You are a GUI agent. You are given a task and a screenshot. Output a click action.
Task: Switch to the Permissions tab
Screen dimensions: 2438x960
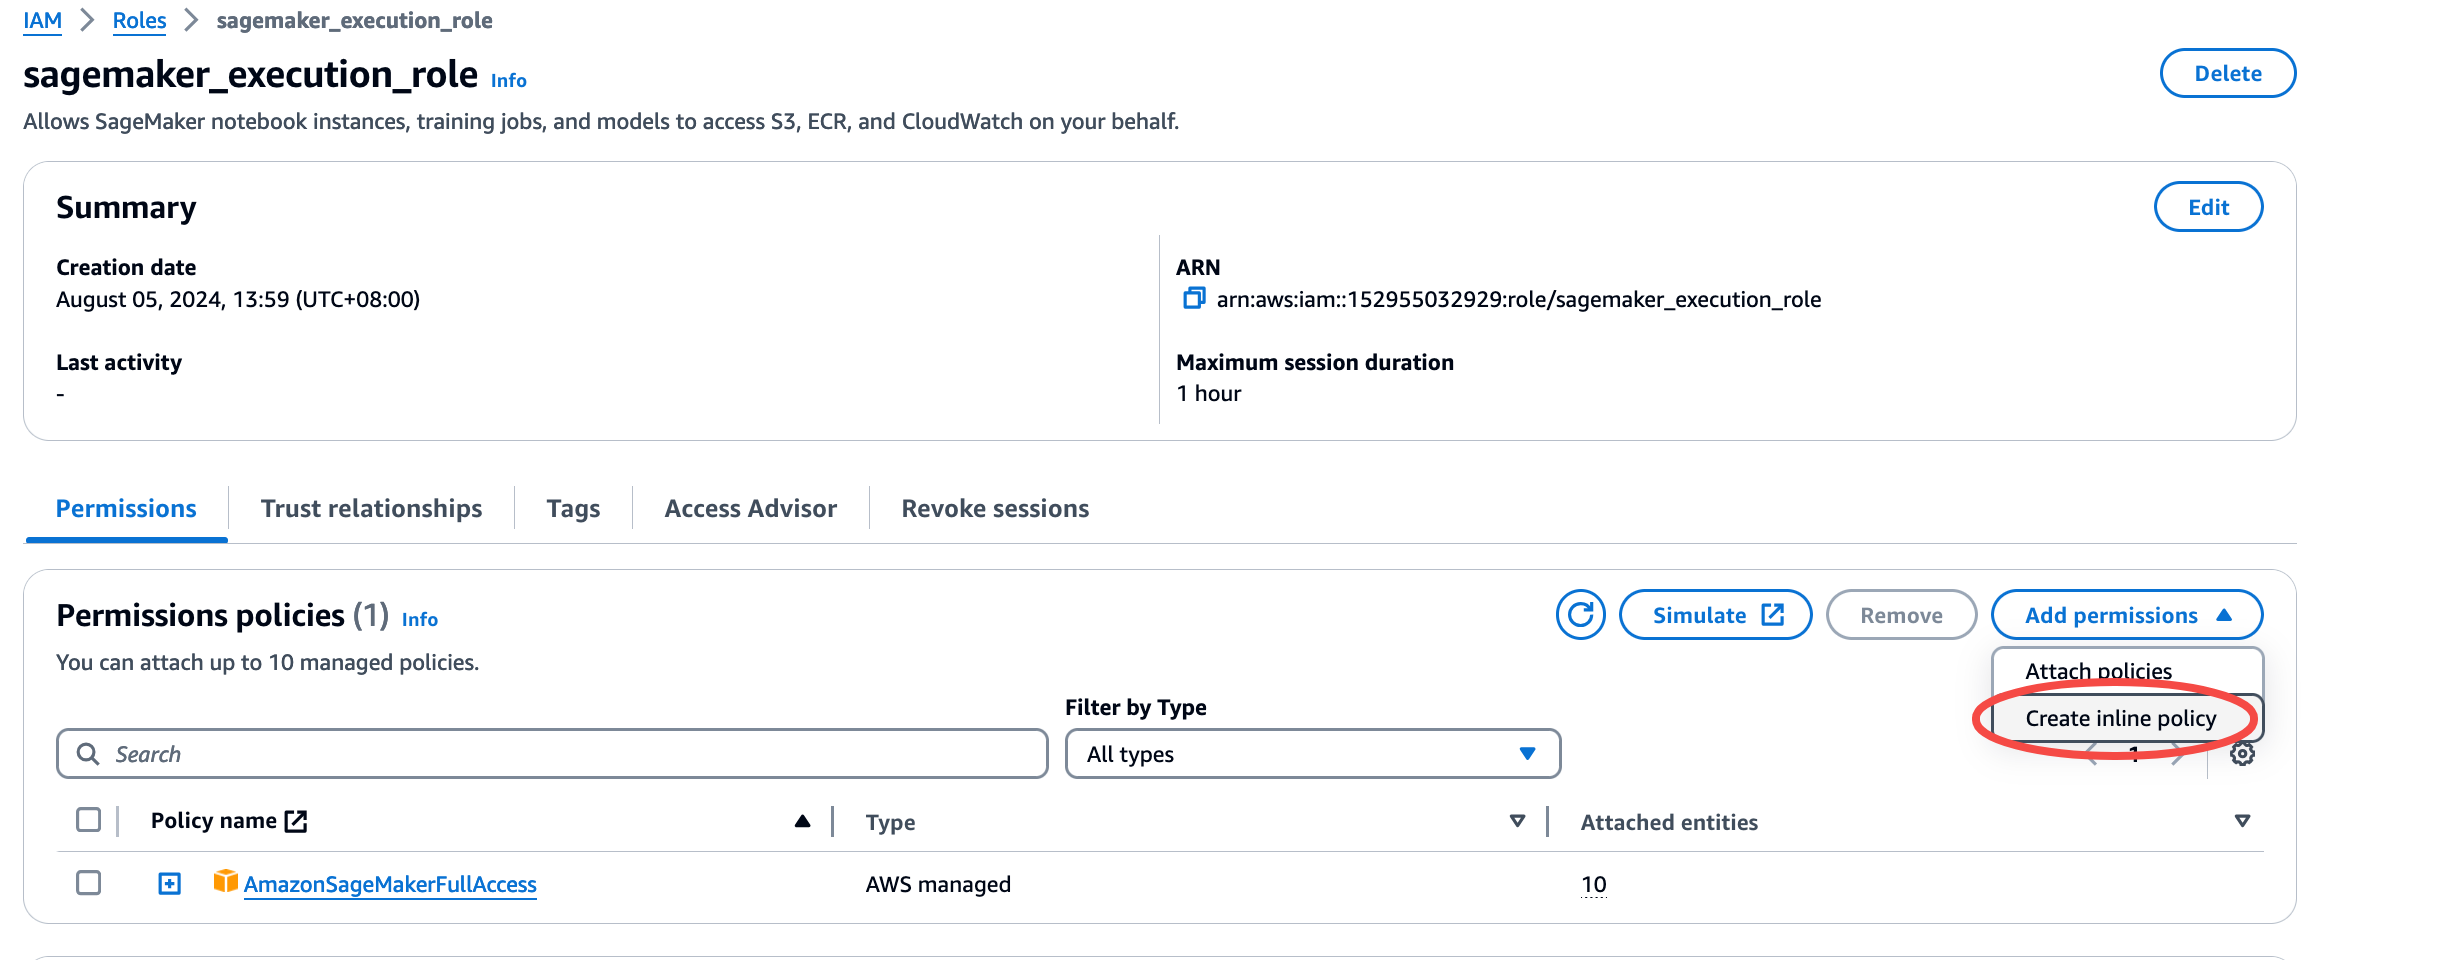click(126, 508)
